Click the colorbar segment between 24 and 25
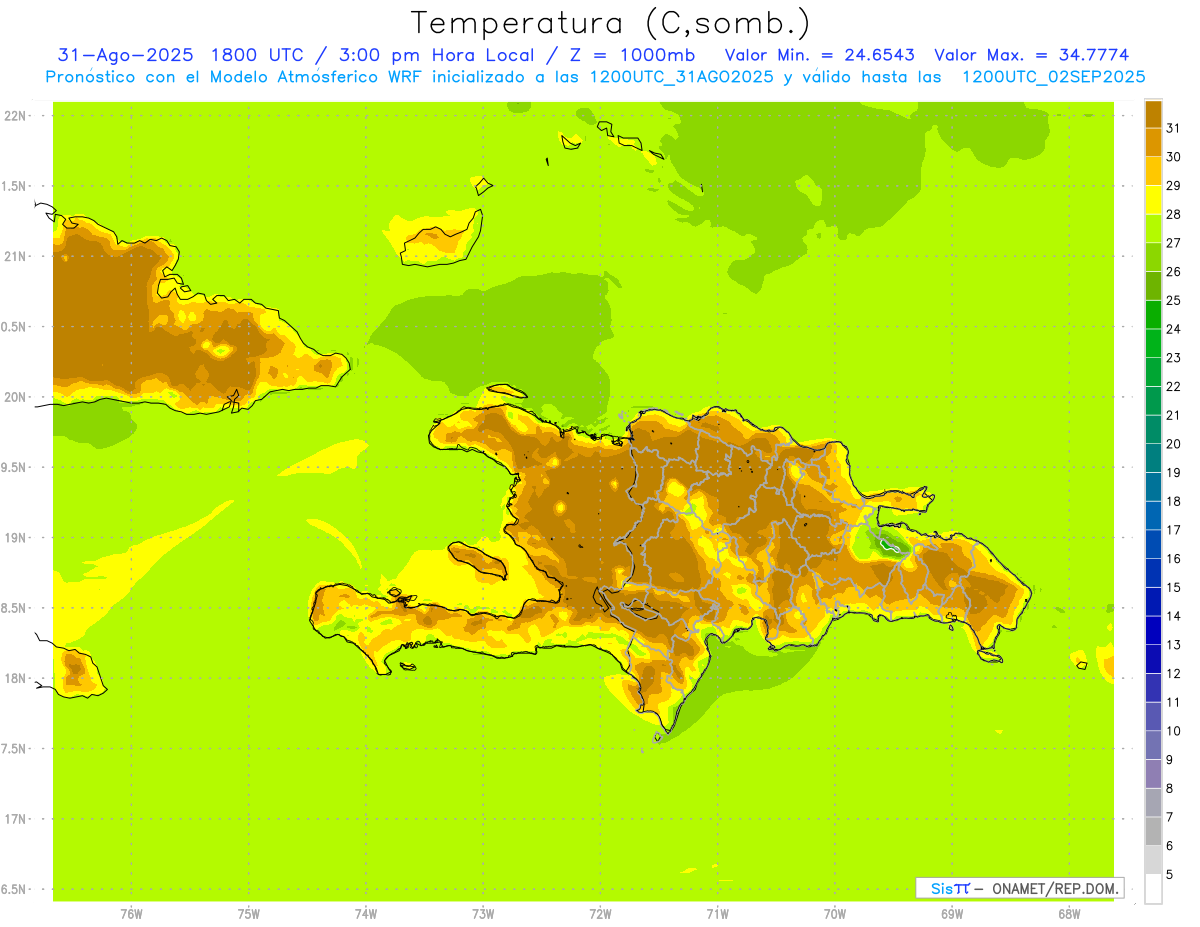The width and height of the screenshot is (1200, 927). click(1153, 314)
